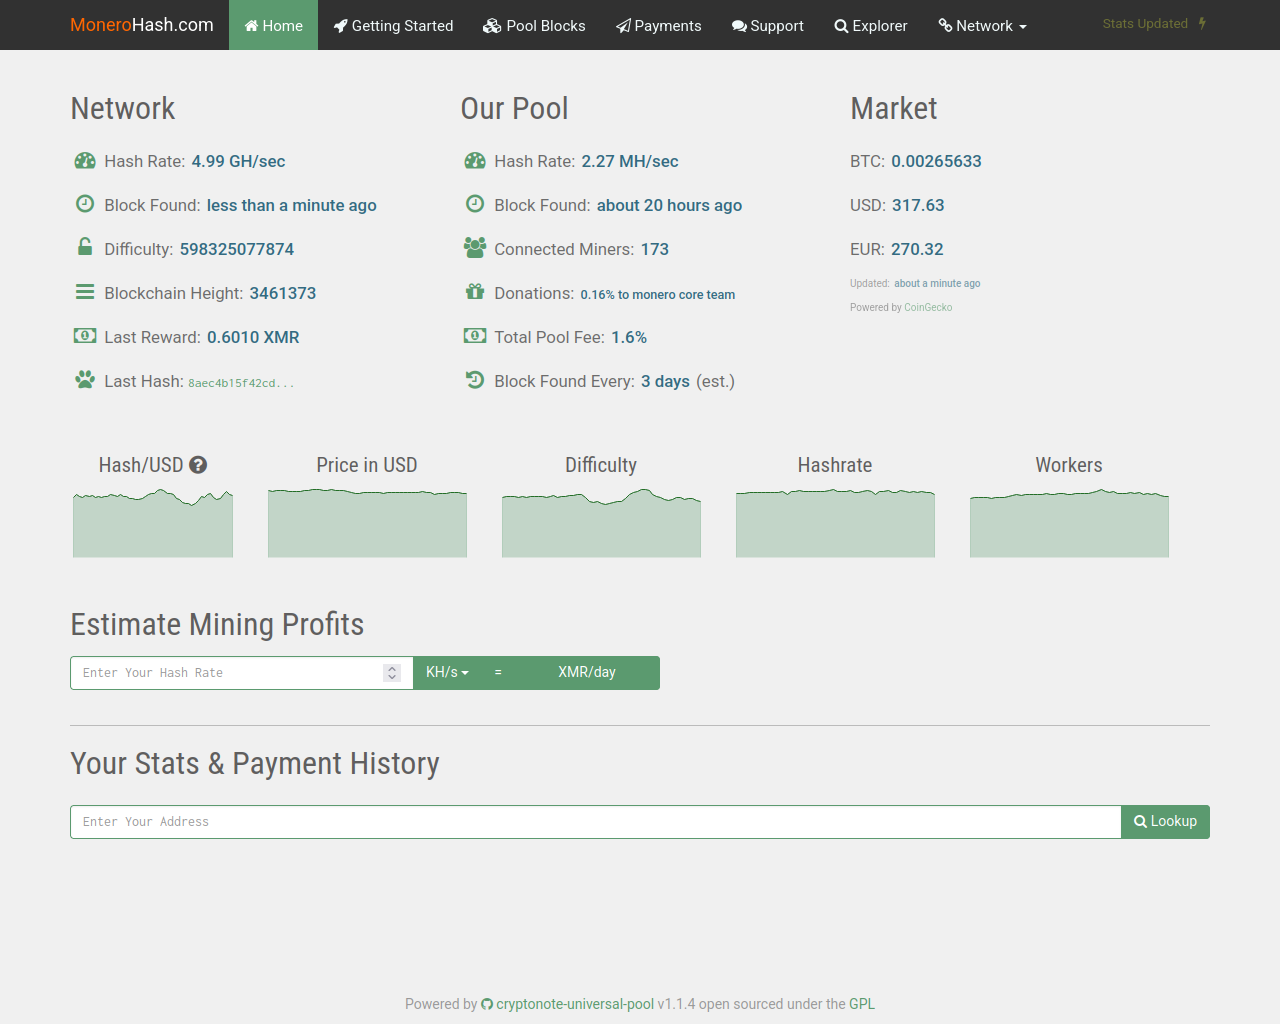The width and height of the screenshot is (1280, 1024).
Task: Focus the Enter Your Hash Rate field
Action: [x=241, y=673]
